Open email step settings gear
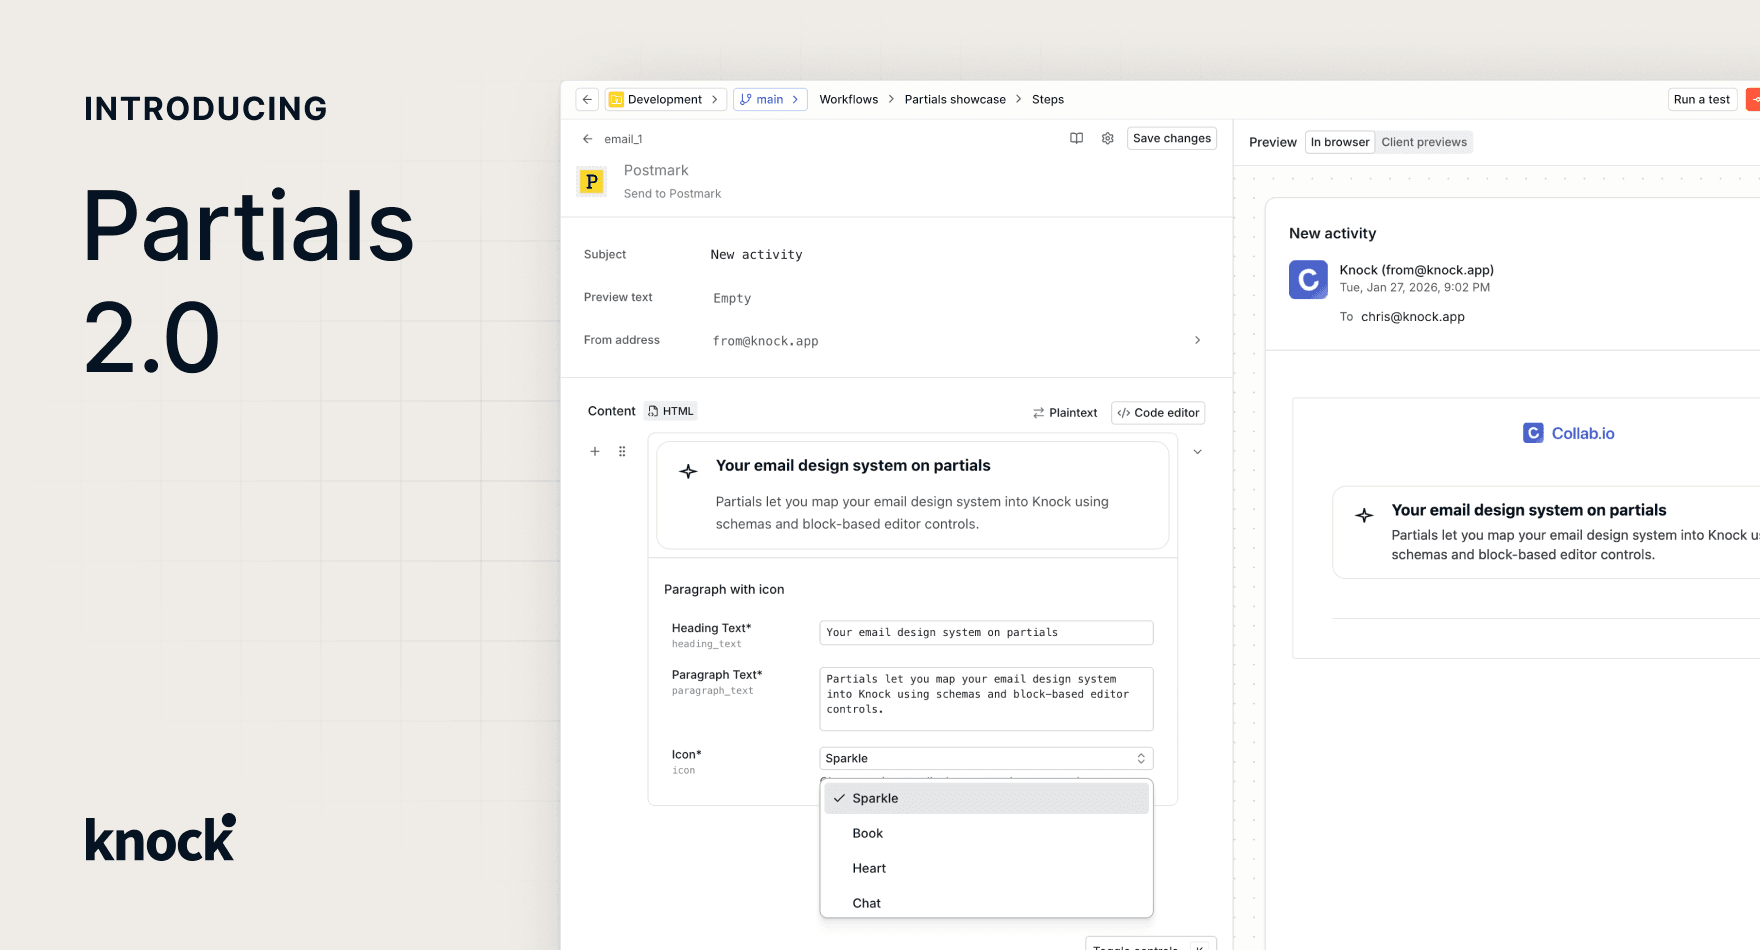Viewport: 1760px width, 950px height. pos(1107,138)
